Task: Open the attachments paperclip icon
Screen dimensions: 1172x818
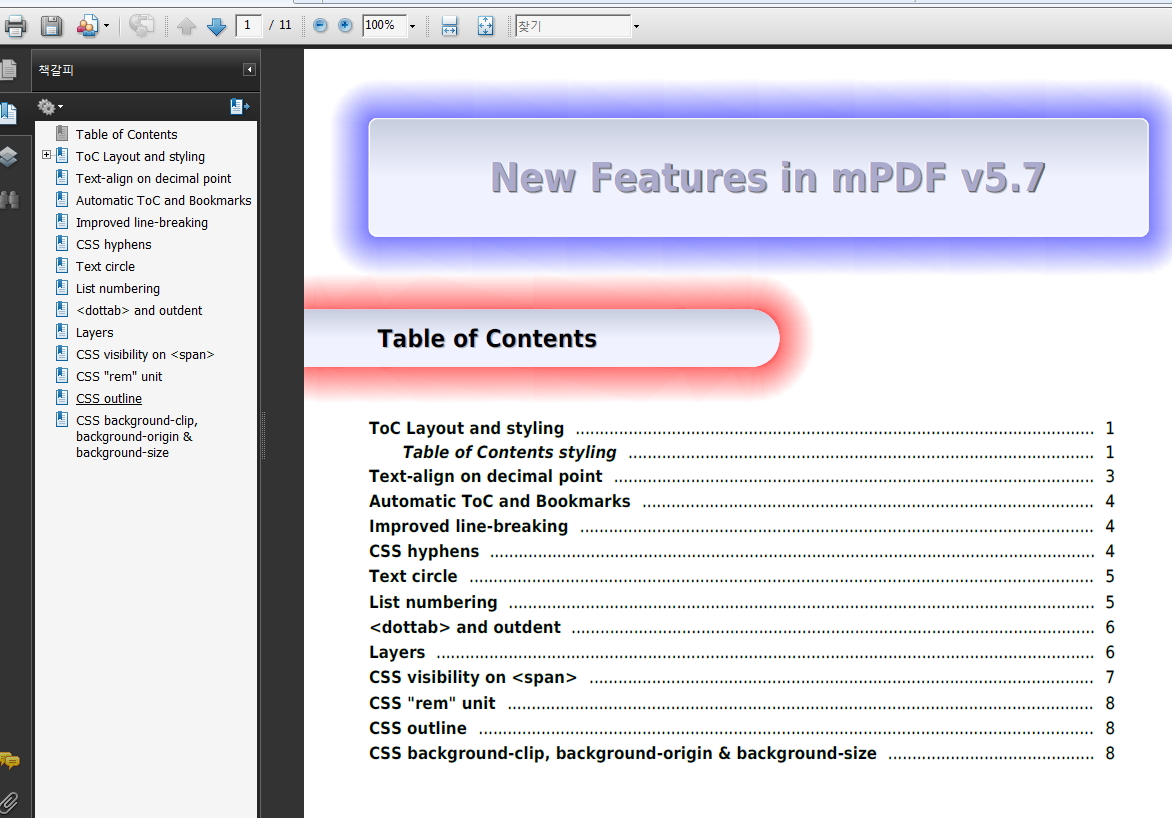Action: coord(9,803)
